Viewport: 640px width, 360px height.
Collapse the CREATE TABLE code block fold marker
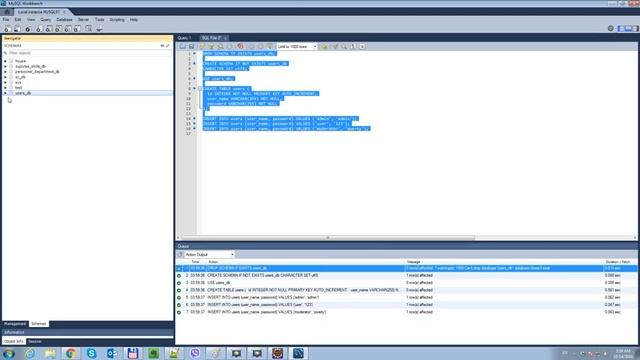pyautogui.click(x=200, y=89)
